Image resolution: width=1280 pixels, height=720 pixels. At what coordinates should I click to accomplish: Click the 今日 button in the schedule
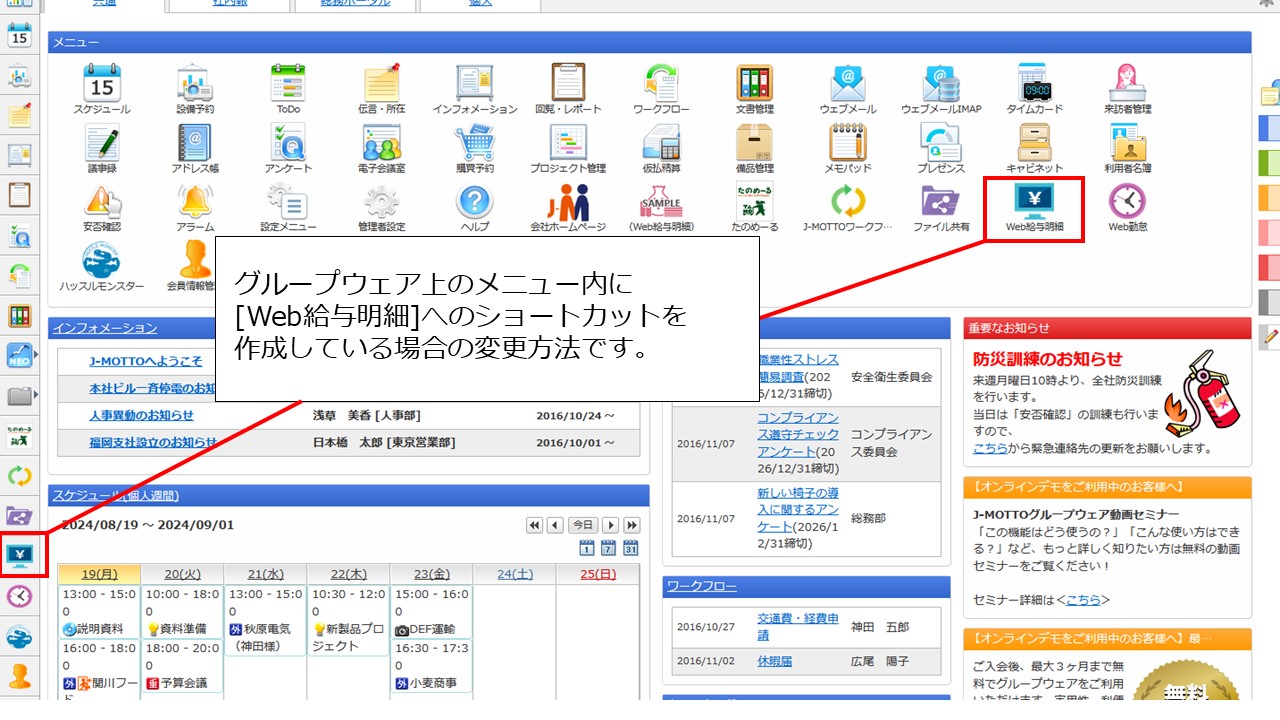click(x=582, y=525)
